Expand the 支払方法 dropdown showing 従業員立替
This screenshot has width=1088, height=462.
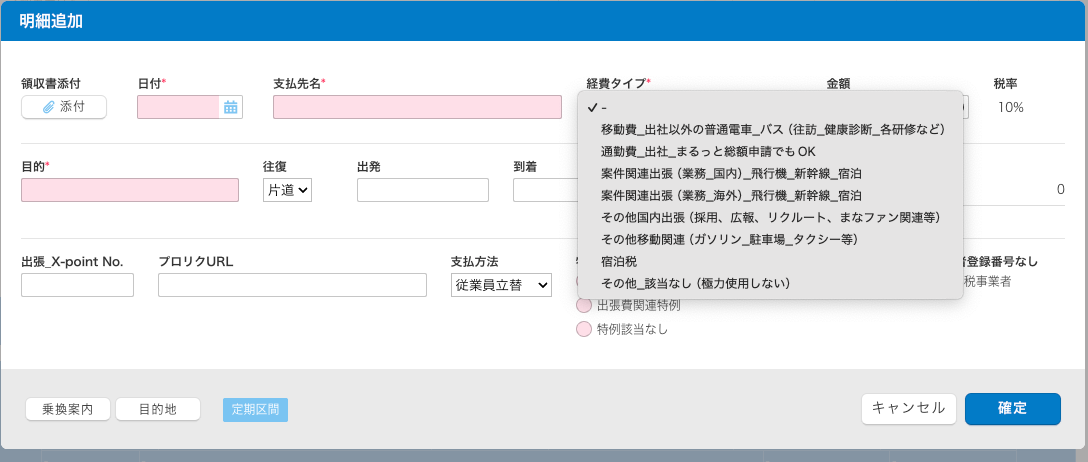(501, 285)
